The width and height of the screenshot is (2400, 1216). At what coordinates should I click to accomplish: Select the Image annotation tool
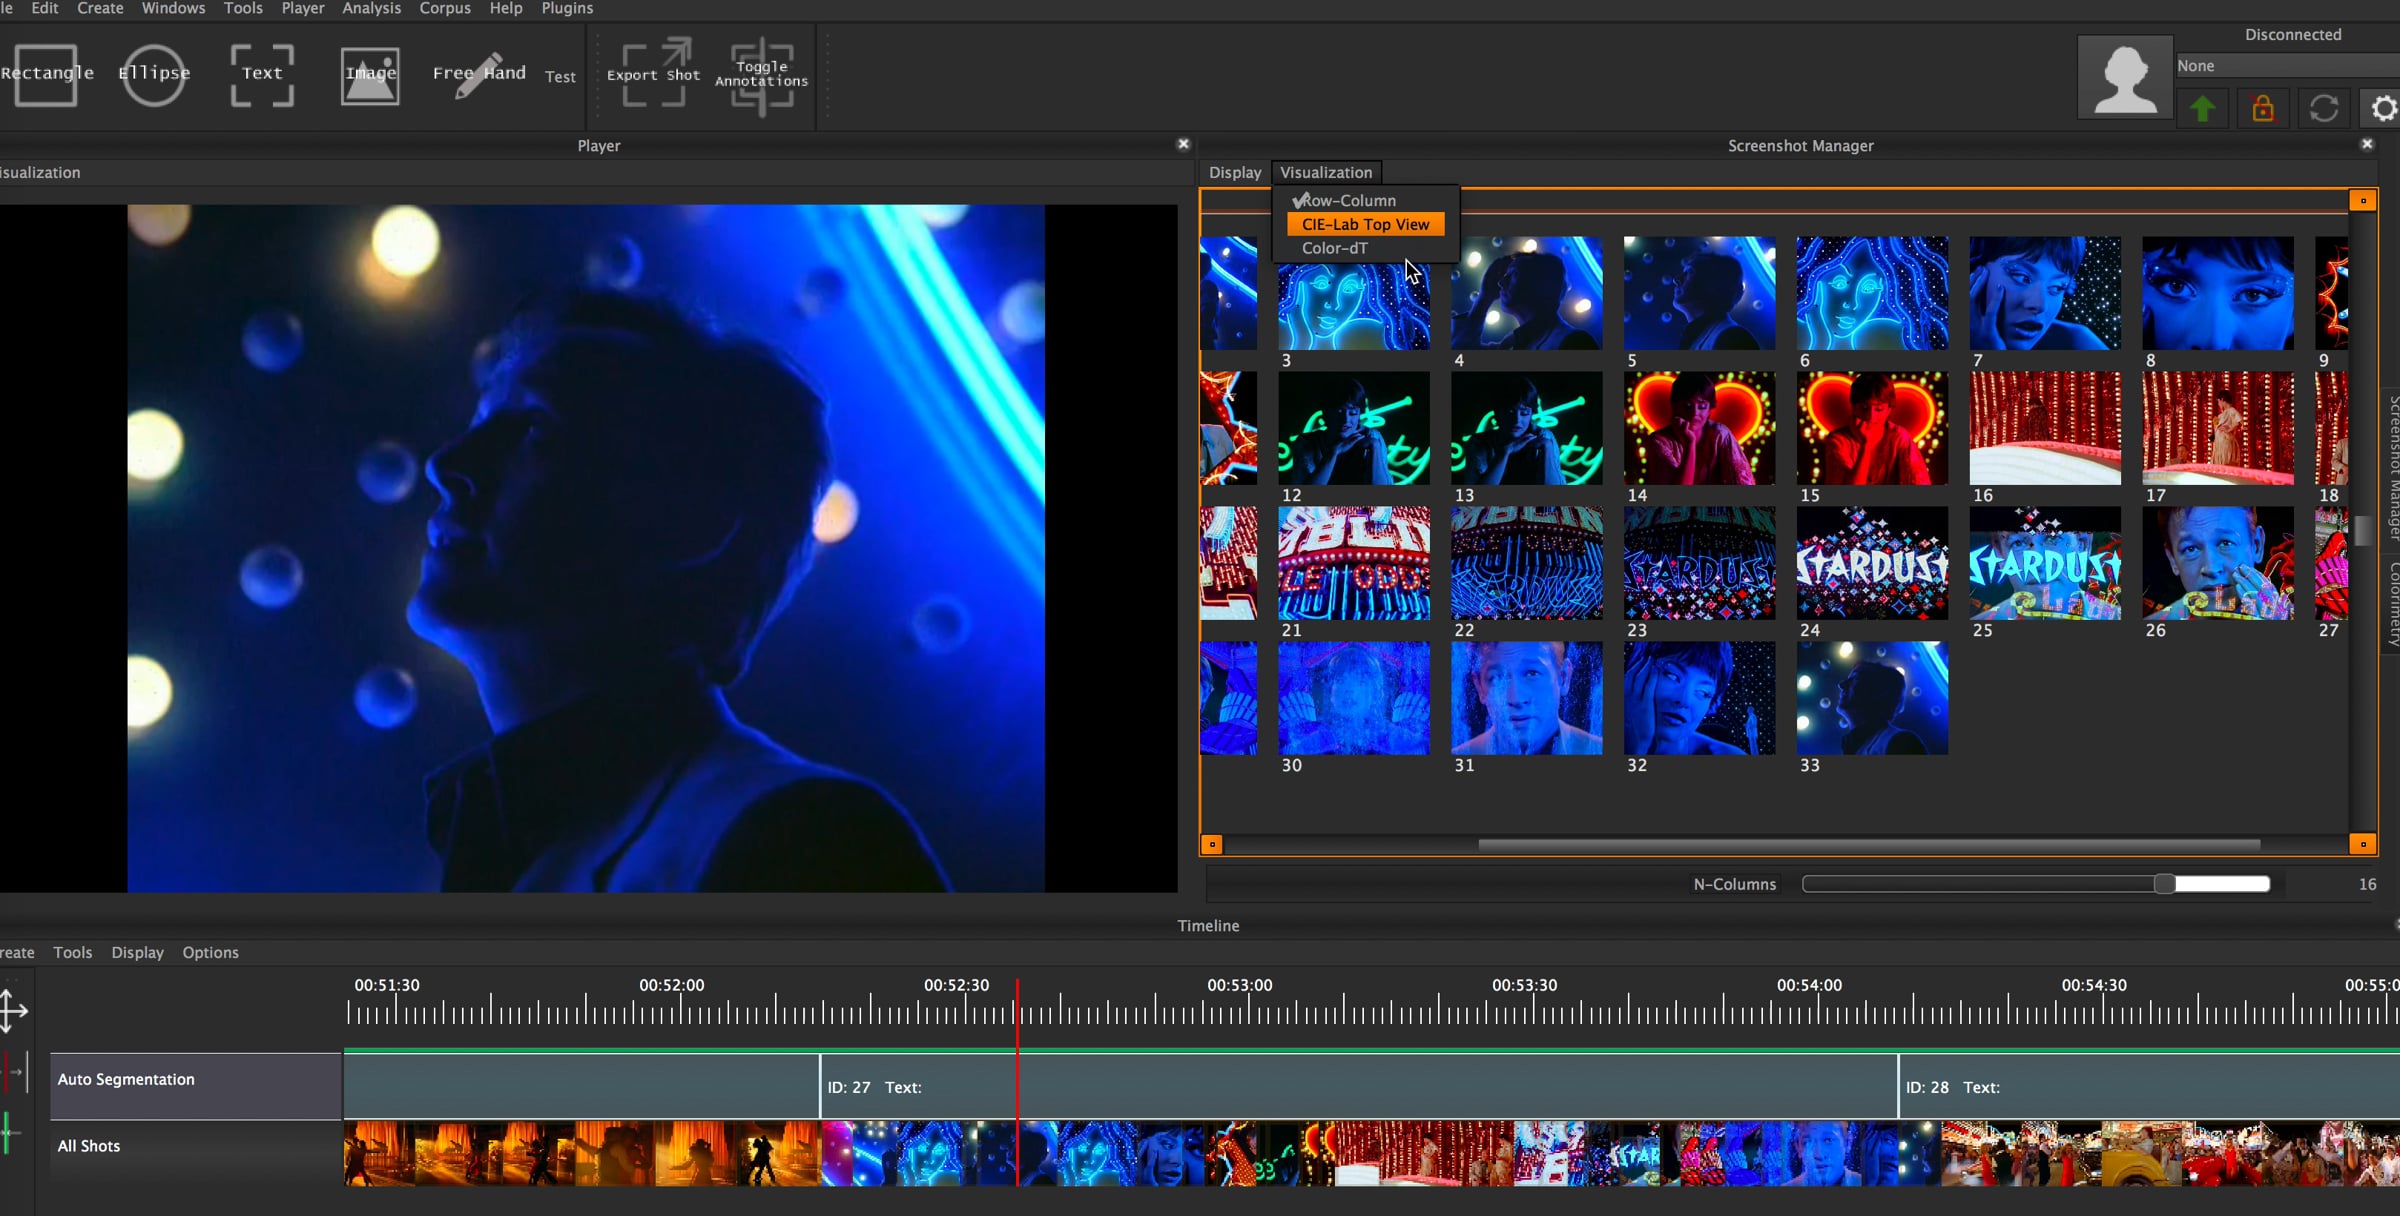click(370, 74)
